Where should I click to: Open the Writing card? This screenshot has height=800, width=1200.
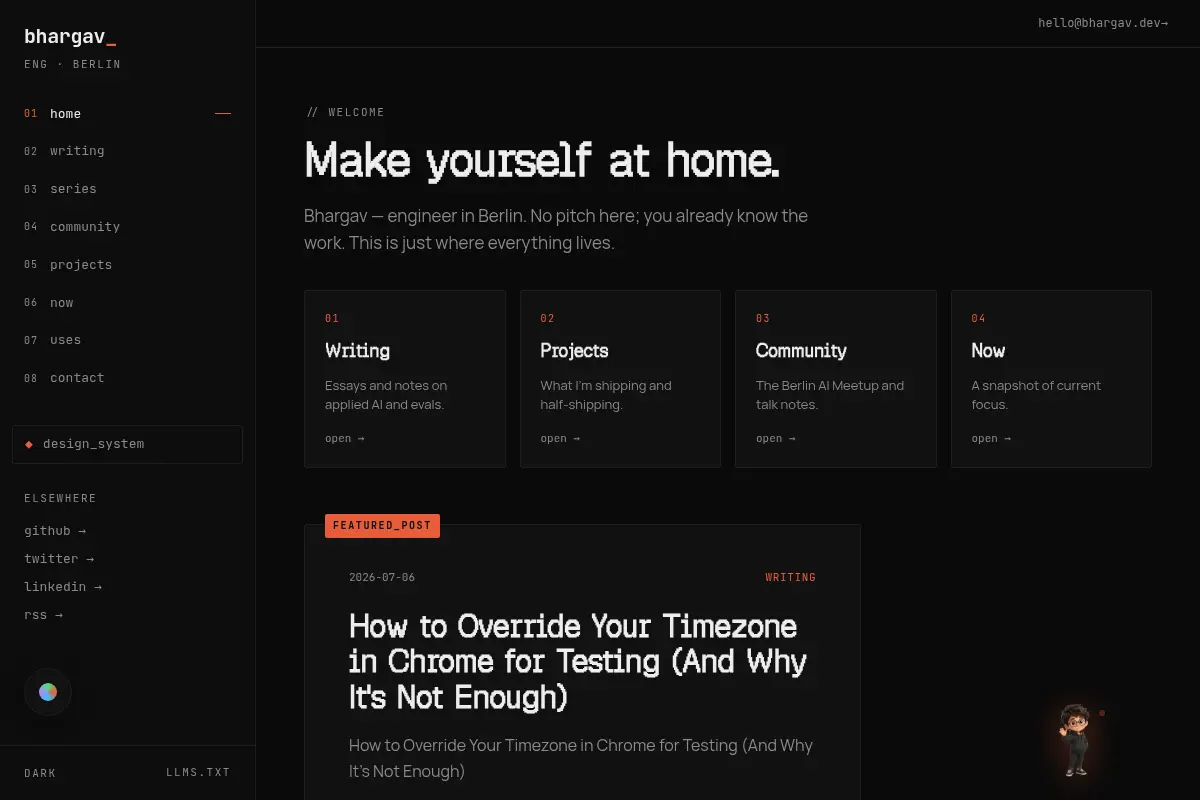[405, 379]
